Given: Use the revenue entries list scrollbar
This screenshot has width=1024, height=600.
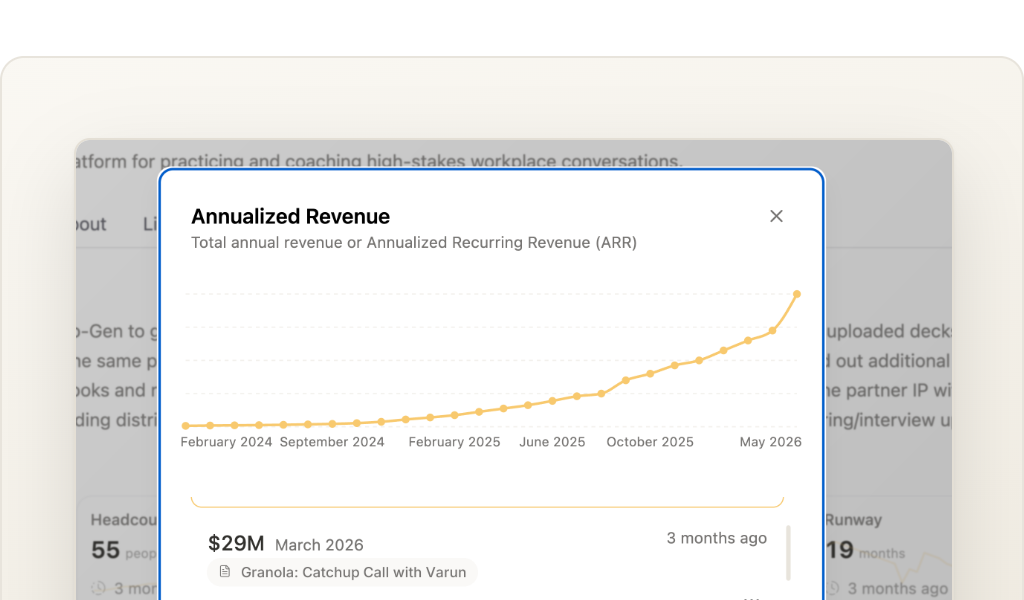Looking at the screenshot, I should coord(788,553).
